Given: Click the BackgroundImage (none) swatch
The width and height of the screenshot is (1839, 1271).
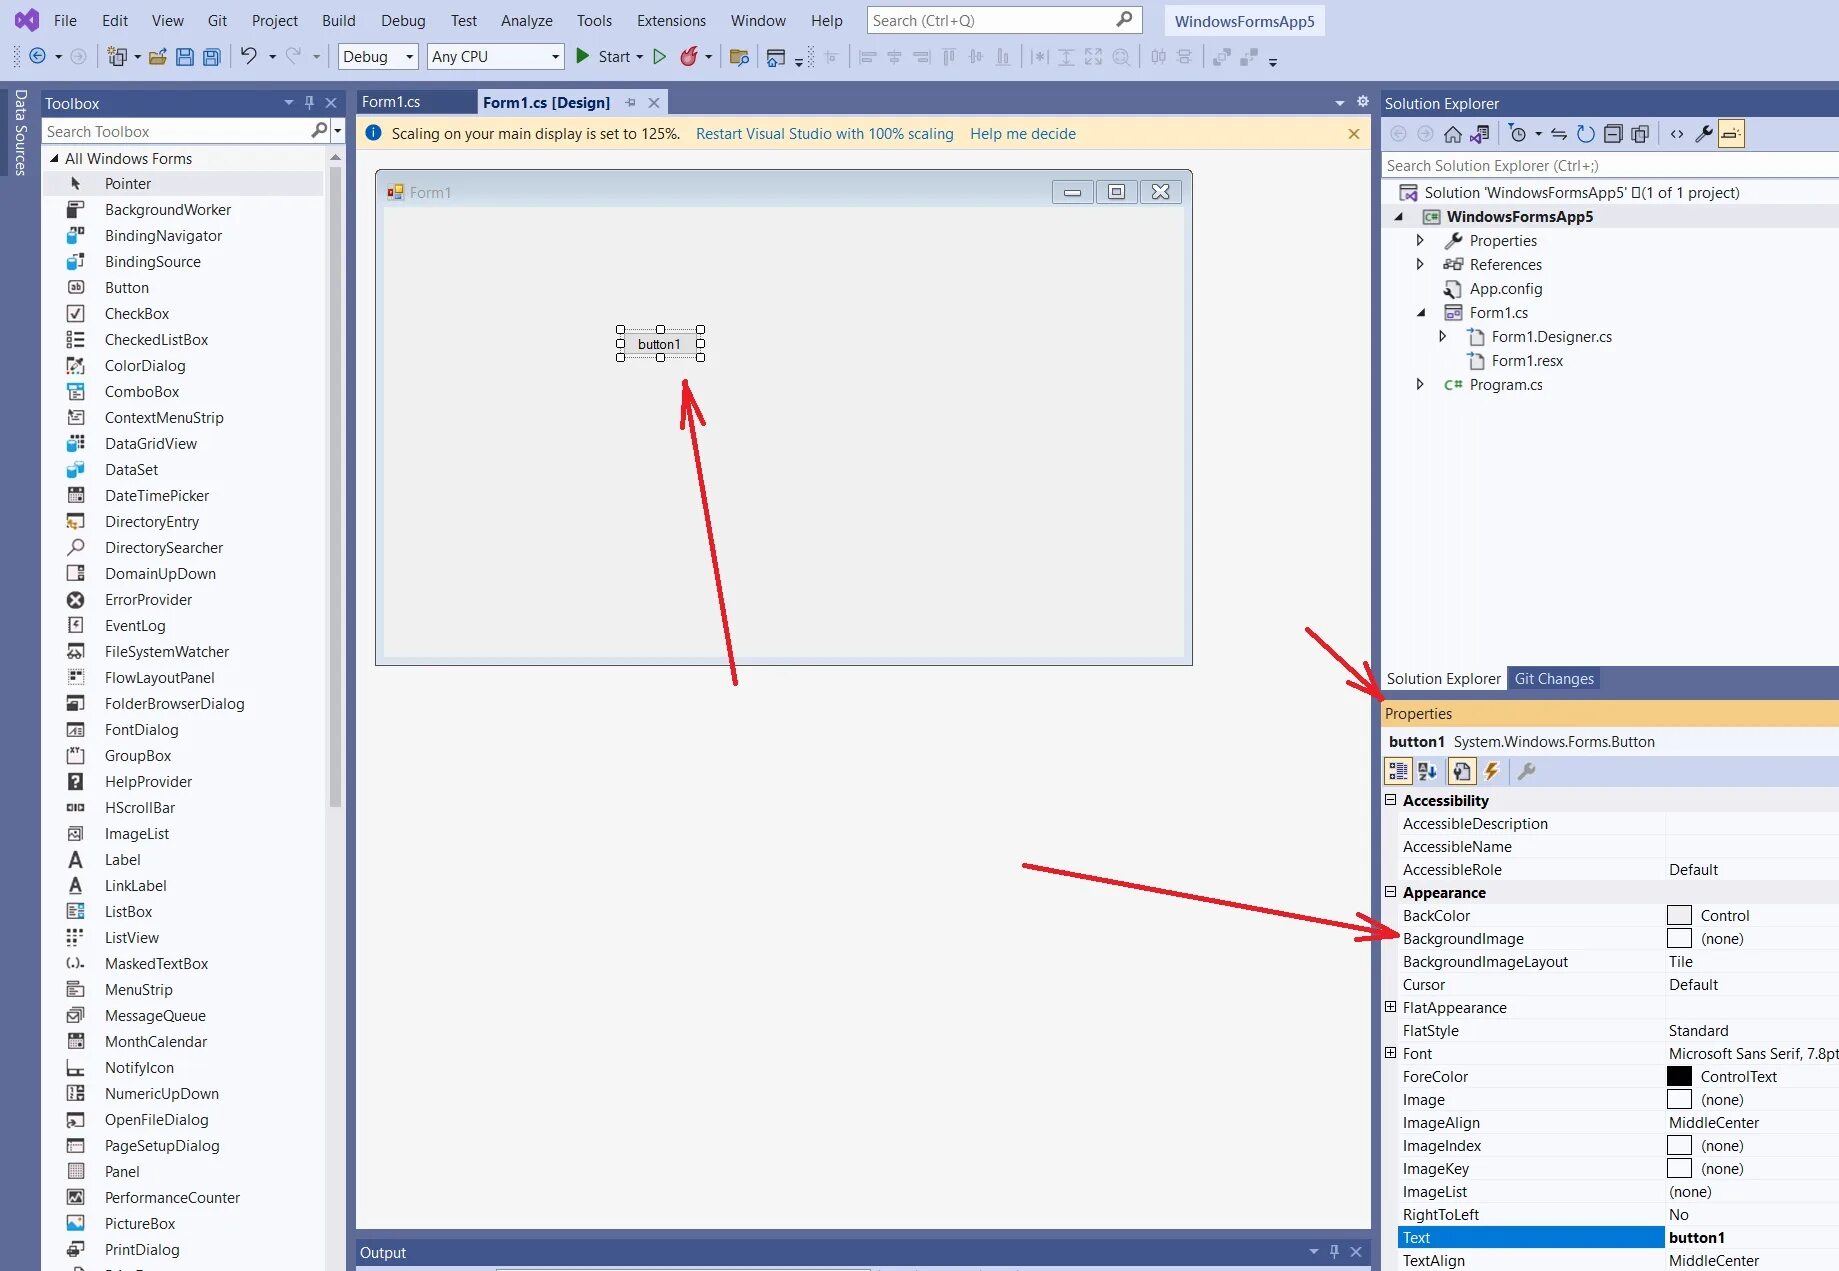Looking at the screenshot, I should click(1680, 939).
